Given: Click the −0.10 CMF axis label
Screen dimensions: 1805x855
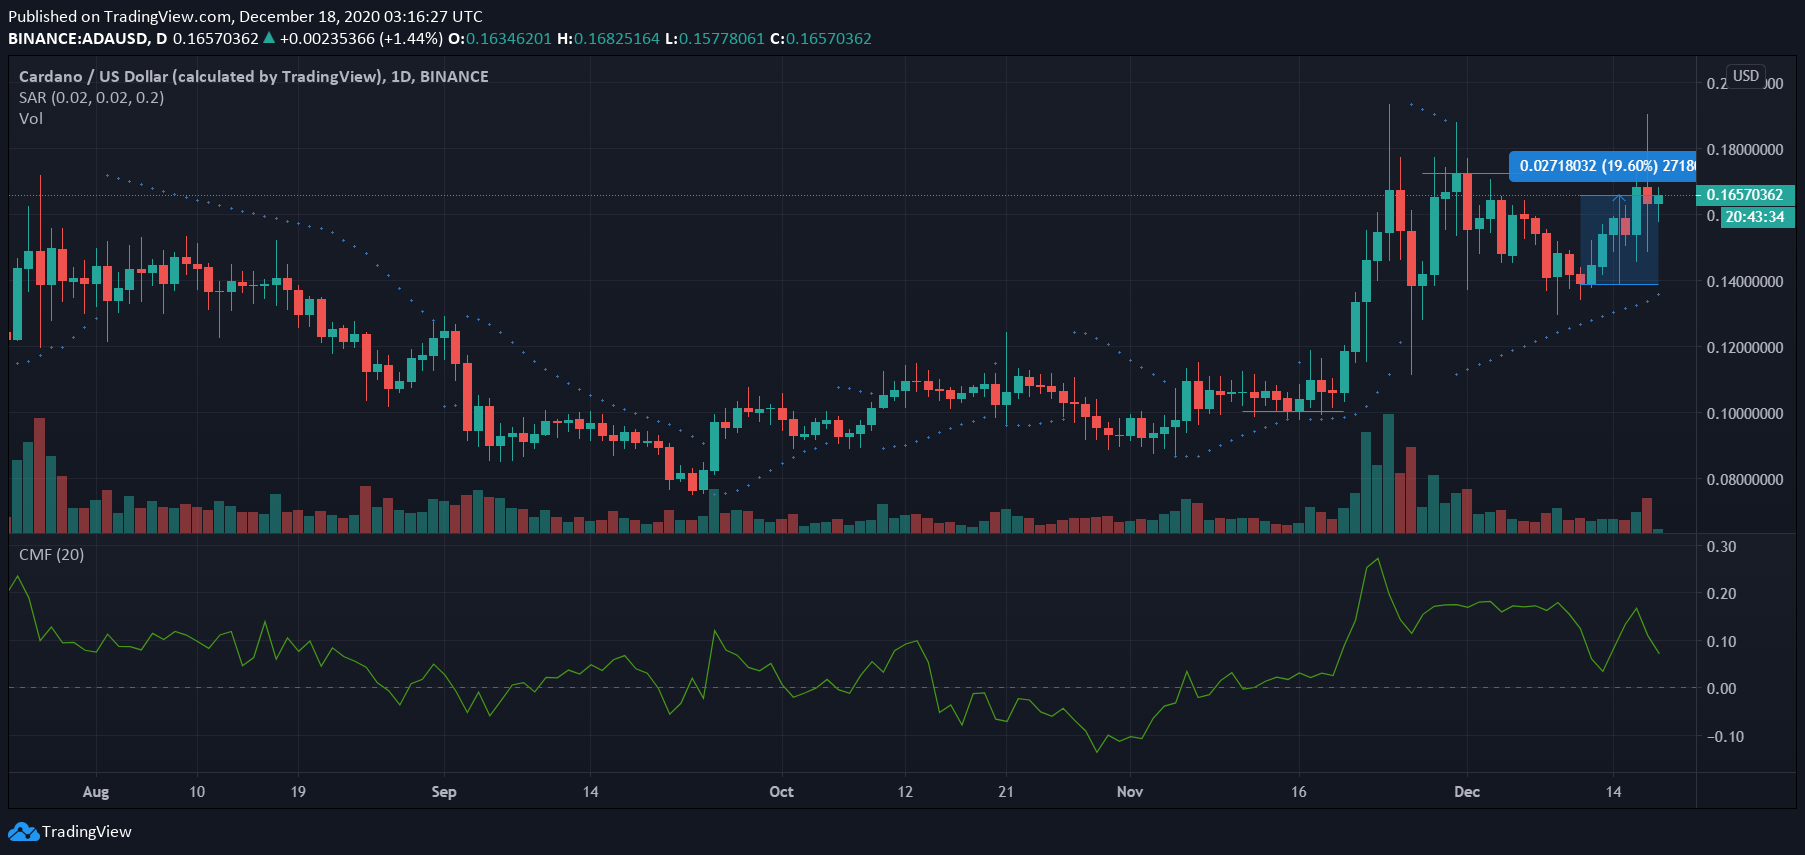Looking at the screenshot, I should [1725, 737].
